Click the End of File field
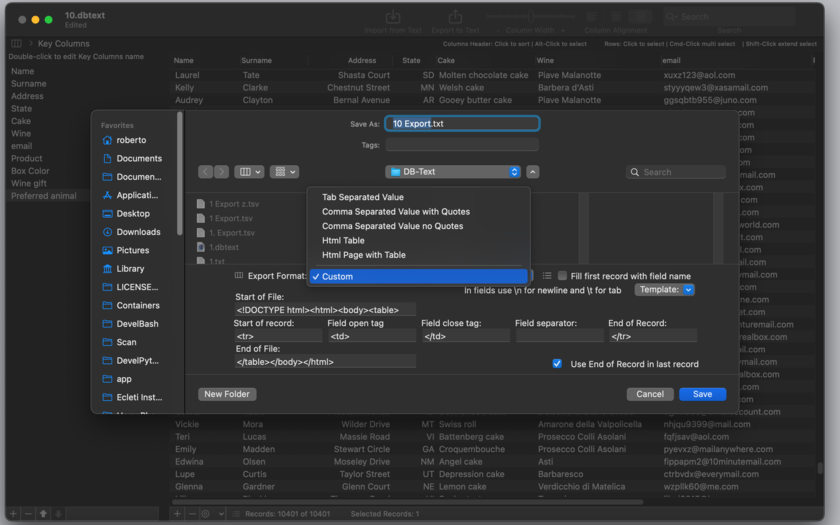The image size is (840, 525). [x=325, y=362]
